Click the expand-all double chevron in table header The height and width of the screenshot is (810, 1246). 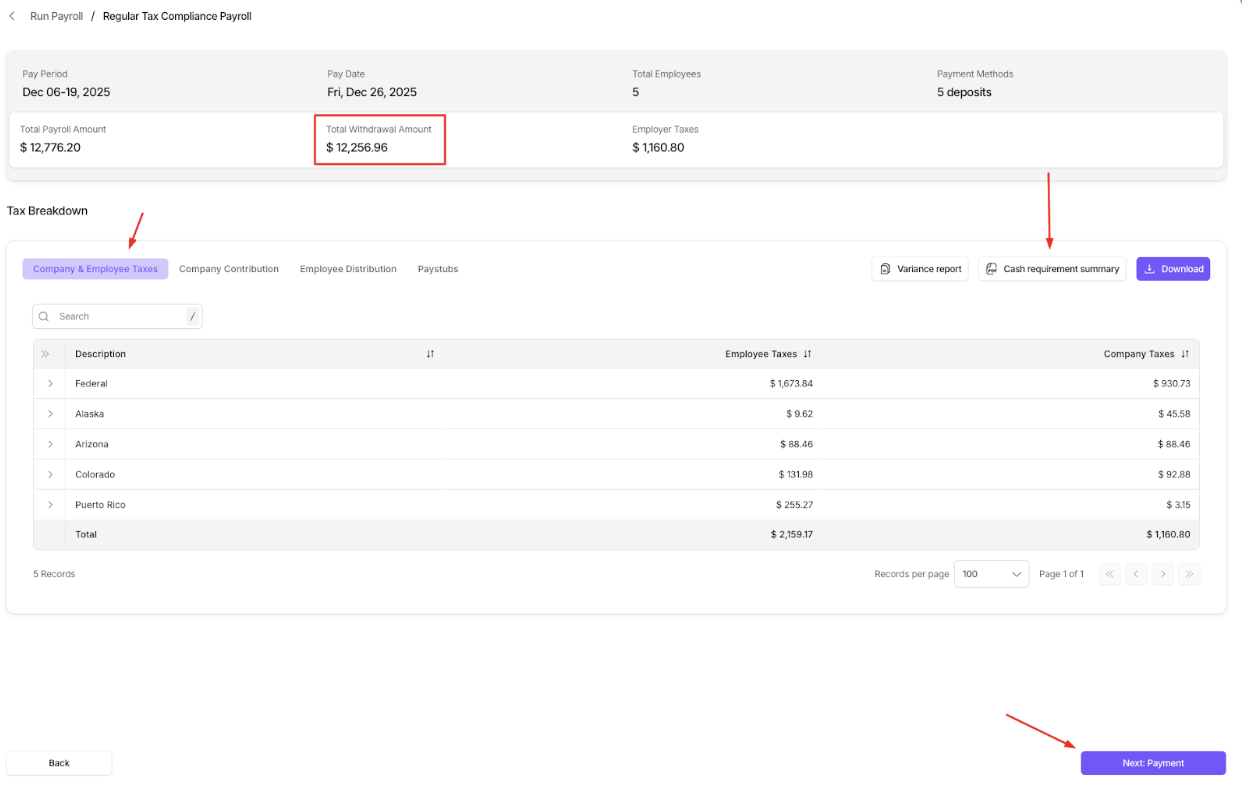tap(45, 354)
